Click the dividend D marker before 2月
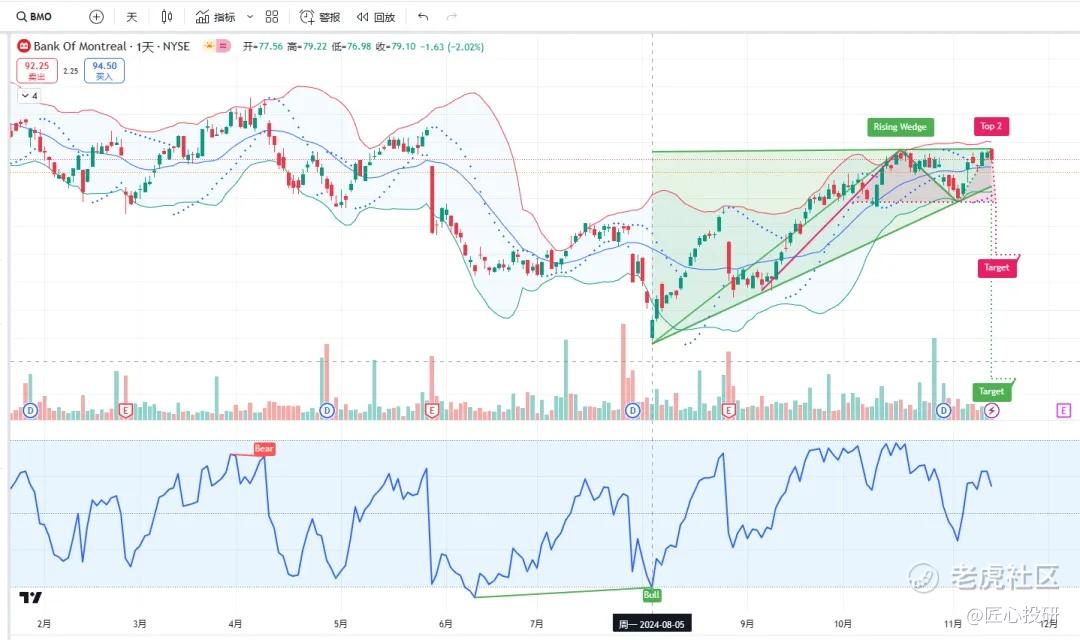 coord(30,411)
